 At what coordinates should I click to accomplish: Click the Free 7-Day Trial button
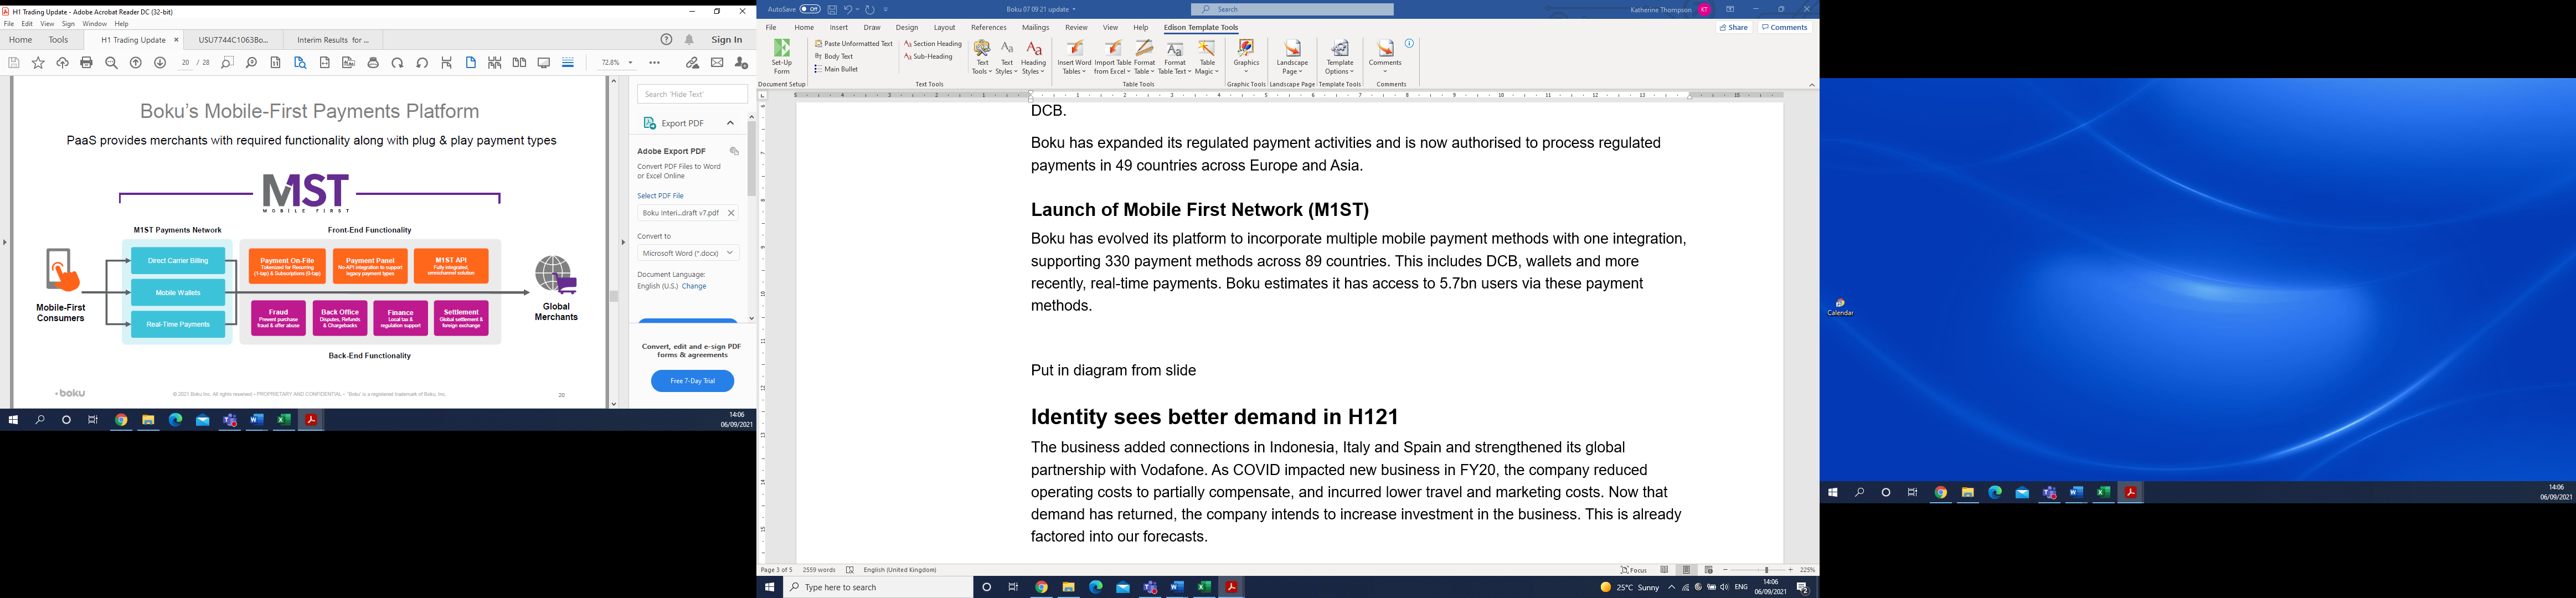692,381
